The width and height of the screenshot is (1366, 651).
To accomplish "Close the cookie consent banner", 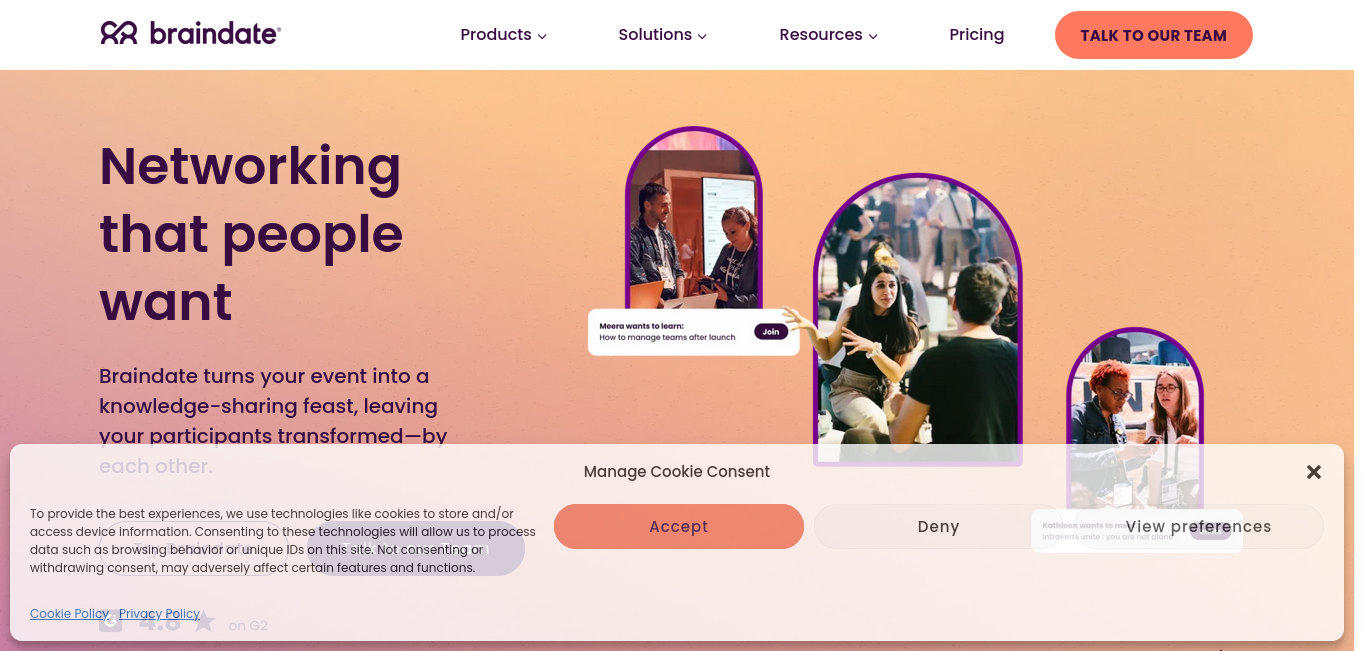I will tap(1314, 472).
